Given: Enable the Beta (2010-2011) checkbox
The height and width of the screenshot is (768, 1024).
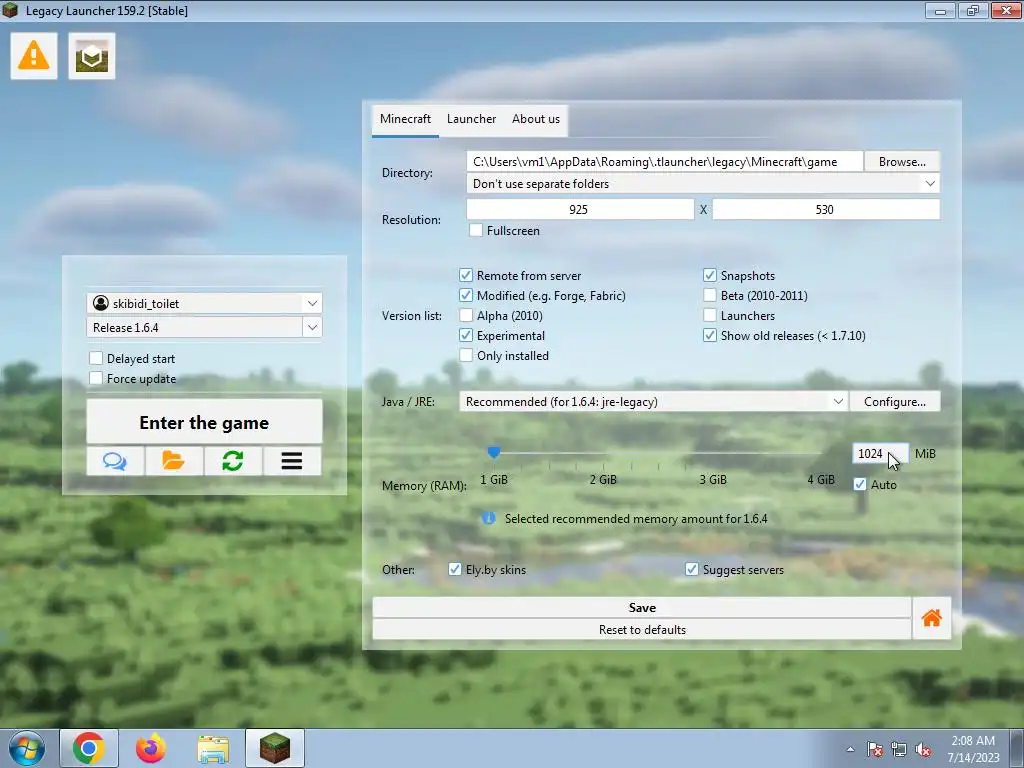Looking at the screenshot, I should pyautogui.click(x=709, y=296).
